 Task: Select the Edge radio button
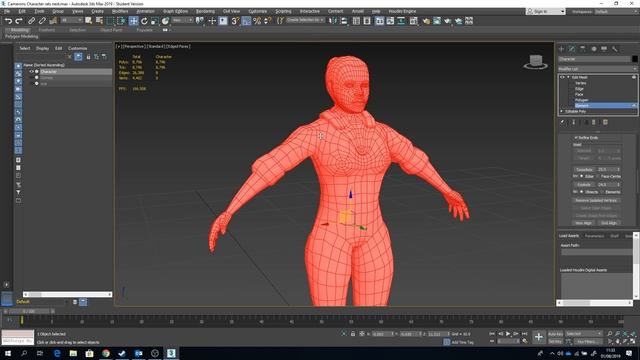point(582,176)
